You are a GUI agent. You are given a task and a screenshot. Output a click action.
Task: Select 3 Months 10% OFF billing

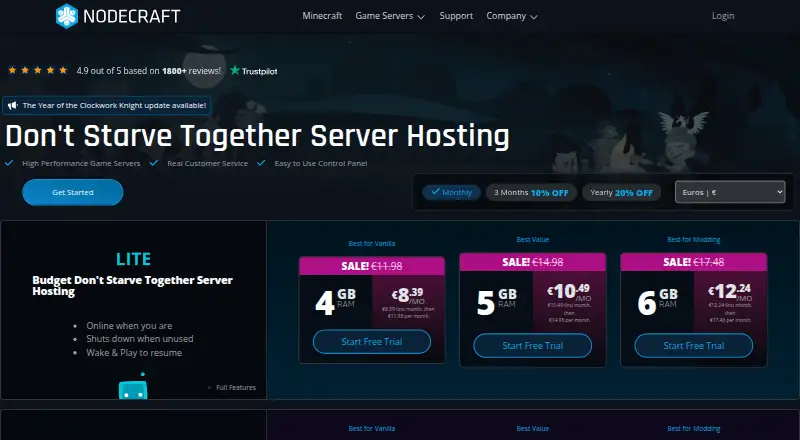[x=531, y=192]
